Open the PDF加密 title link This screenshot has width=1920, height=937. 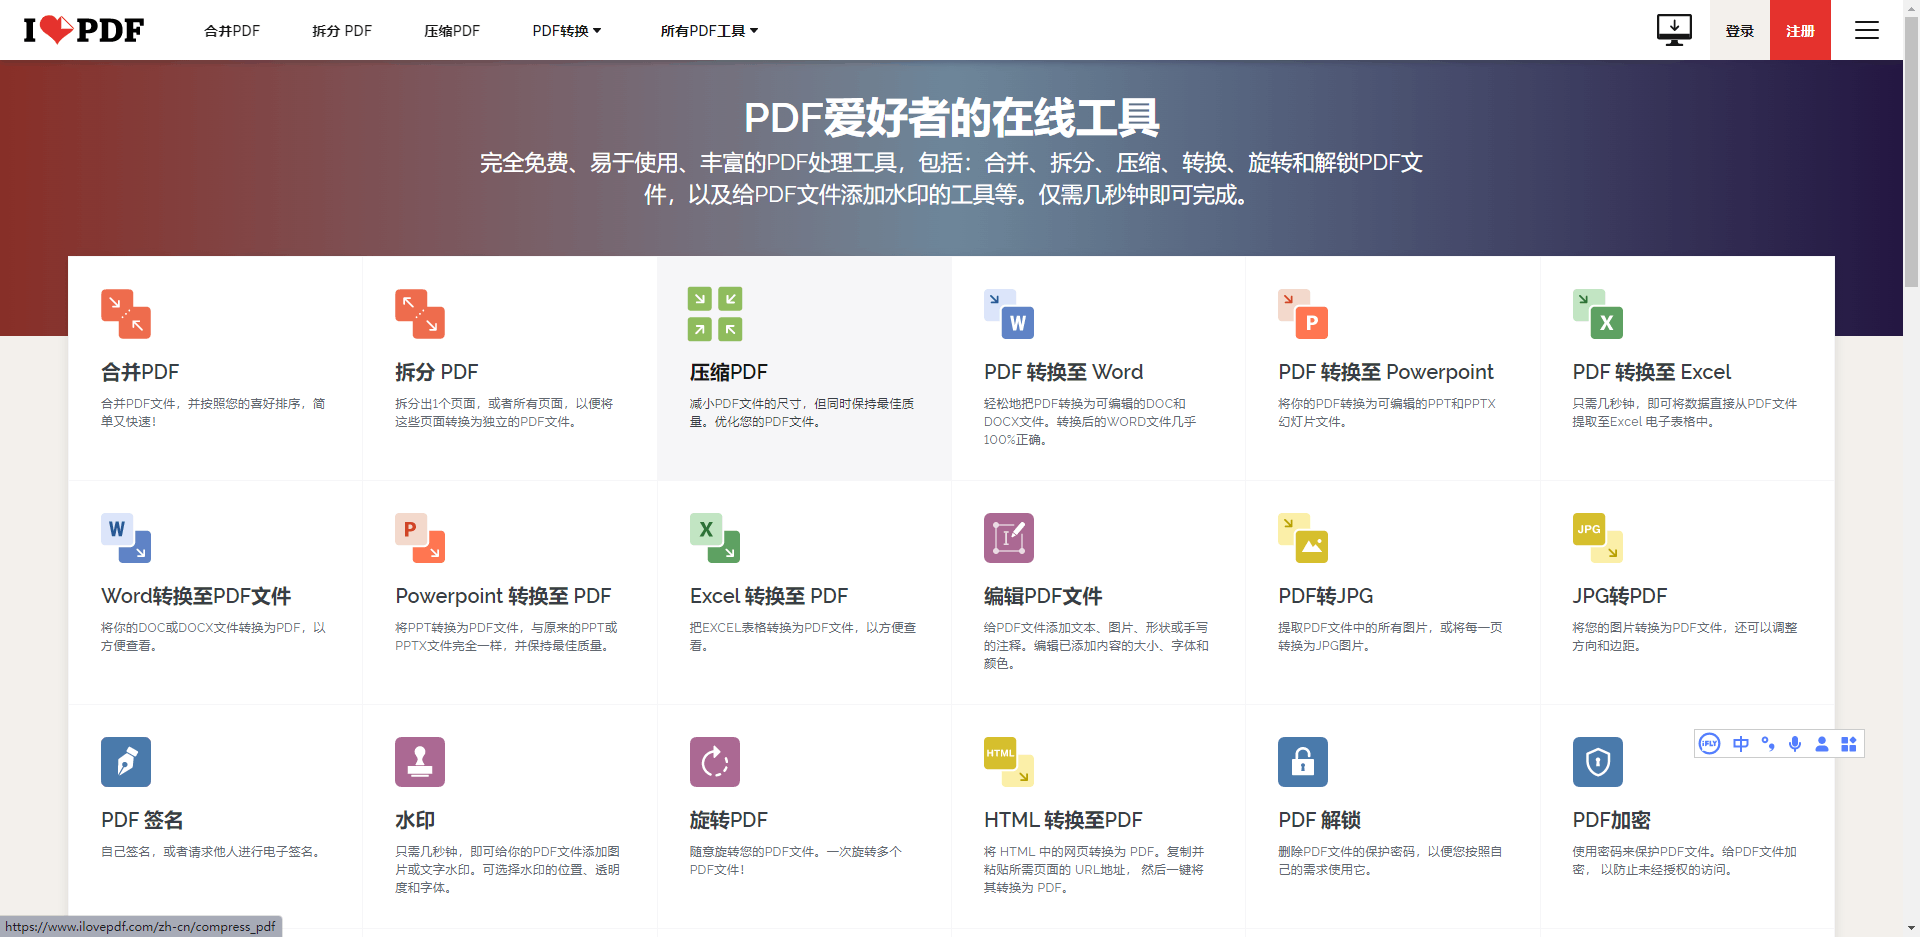tap(1612, 820)
